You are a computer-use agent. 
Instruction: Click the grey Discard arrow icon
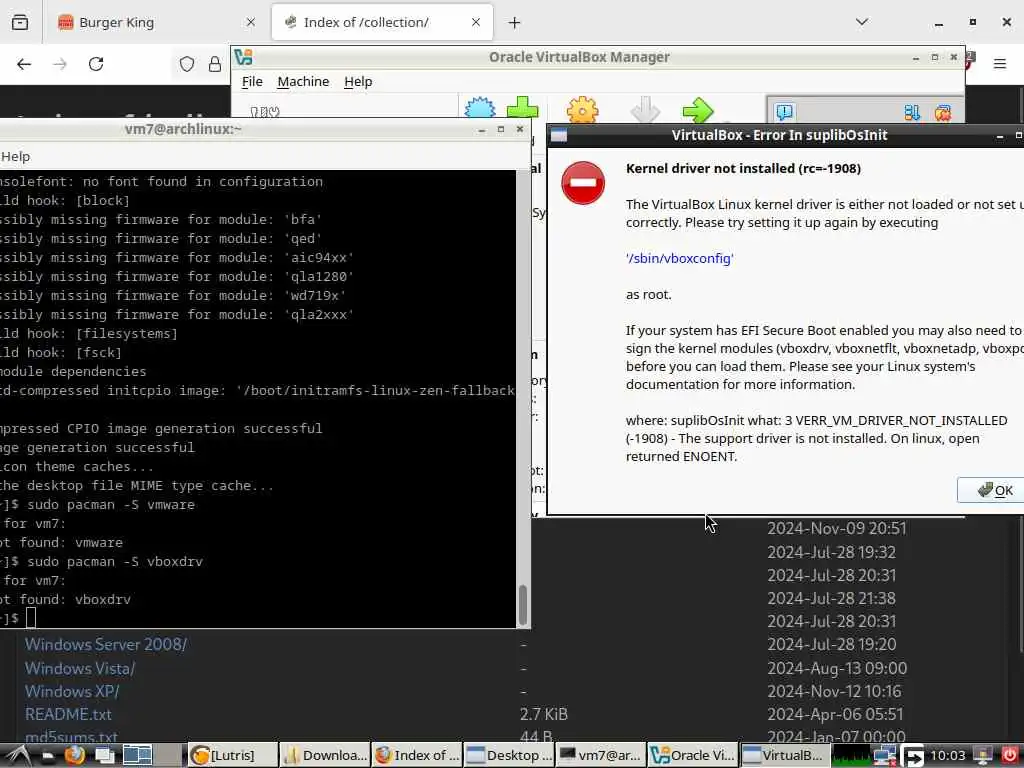645,110
